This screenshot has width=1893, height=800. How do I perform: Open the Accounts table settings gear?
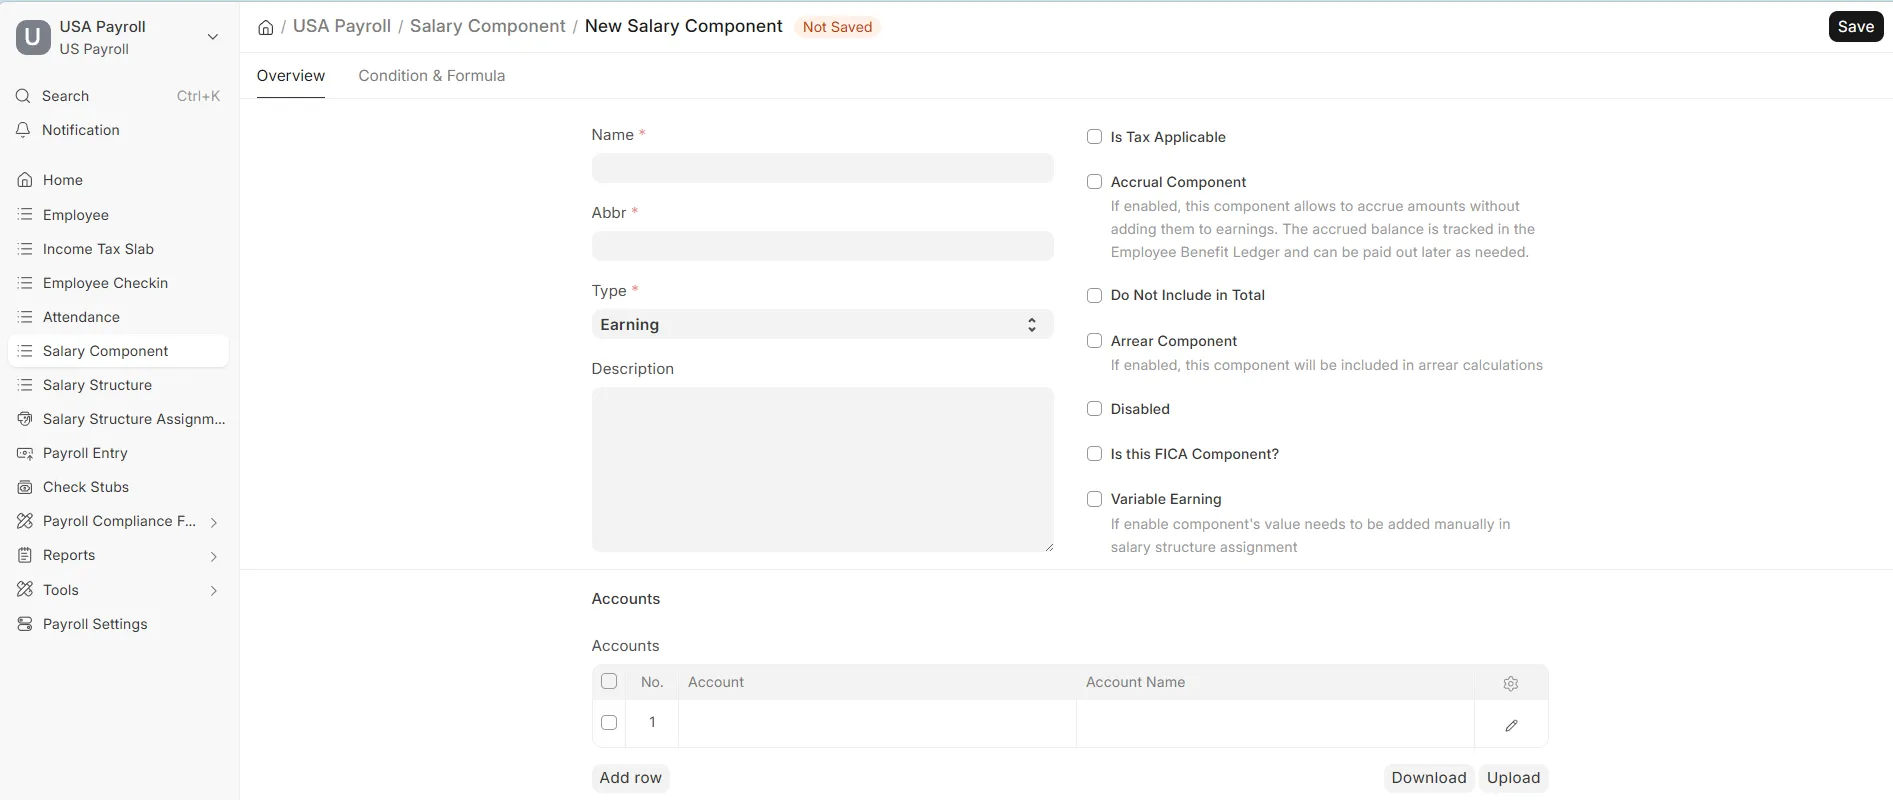1511,683
